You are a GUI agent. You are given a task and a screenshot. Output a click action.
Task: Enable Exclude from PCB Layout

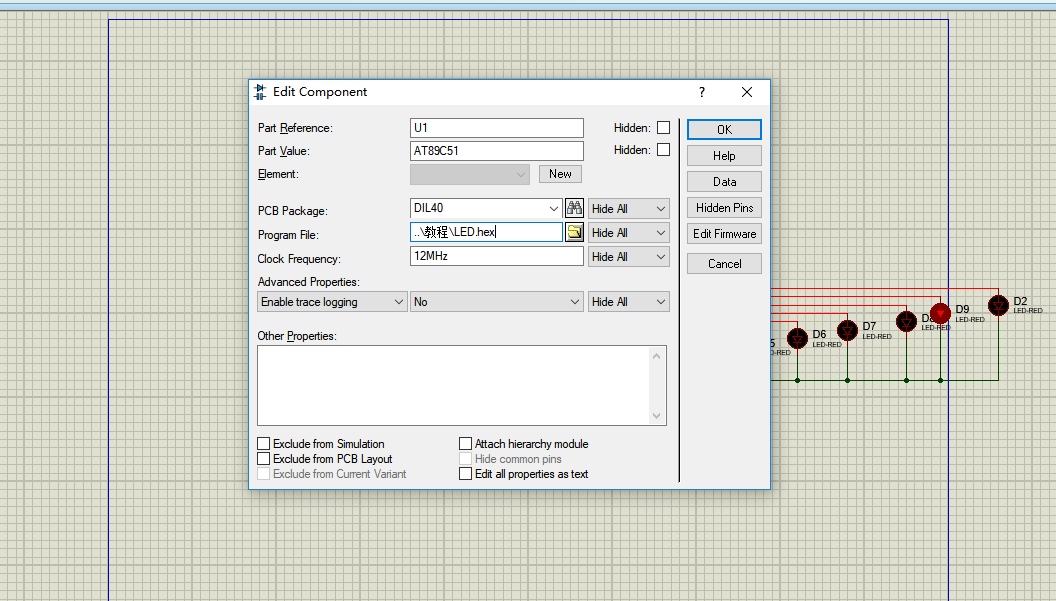pos(263,458)
